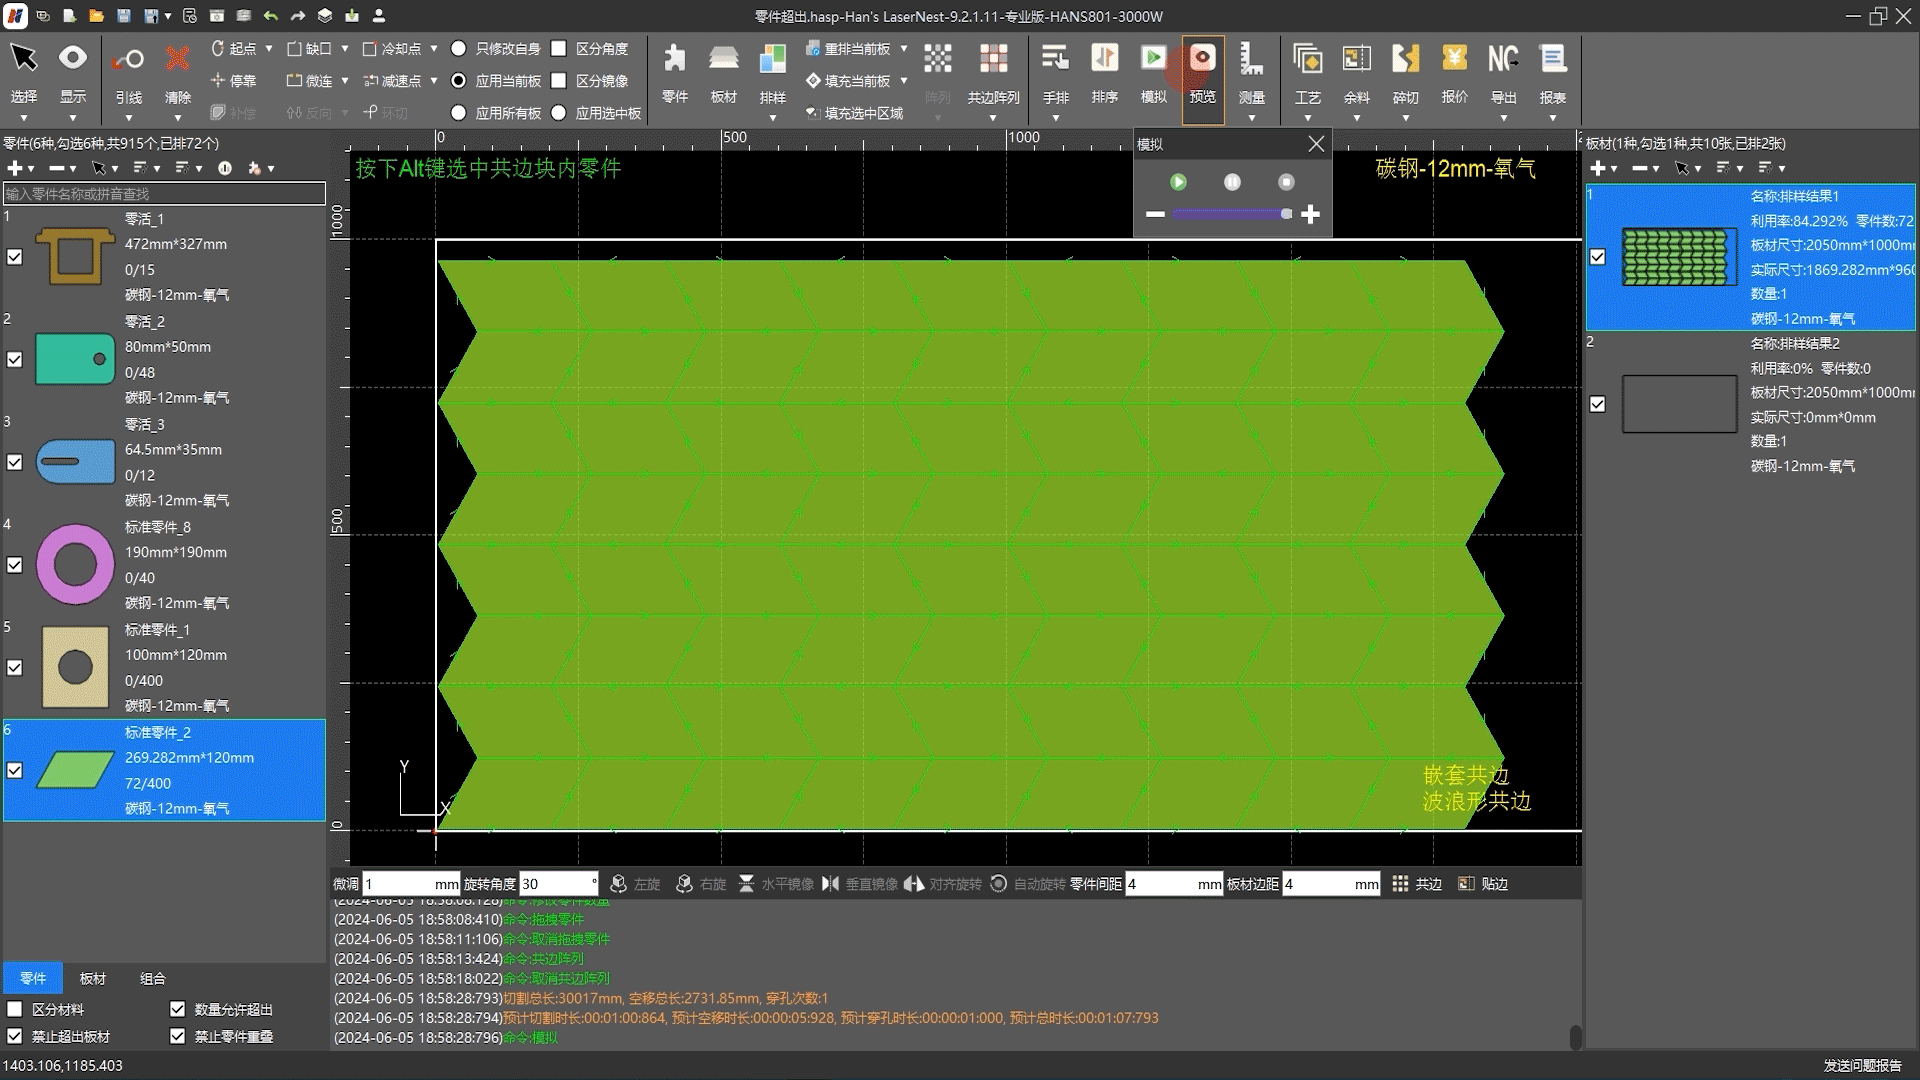Expand the 导出 NC export dropdown
1920x1080 pixels.
pos(1503,118)
